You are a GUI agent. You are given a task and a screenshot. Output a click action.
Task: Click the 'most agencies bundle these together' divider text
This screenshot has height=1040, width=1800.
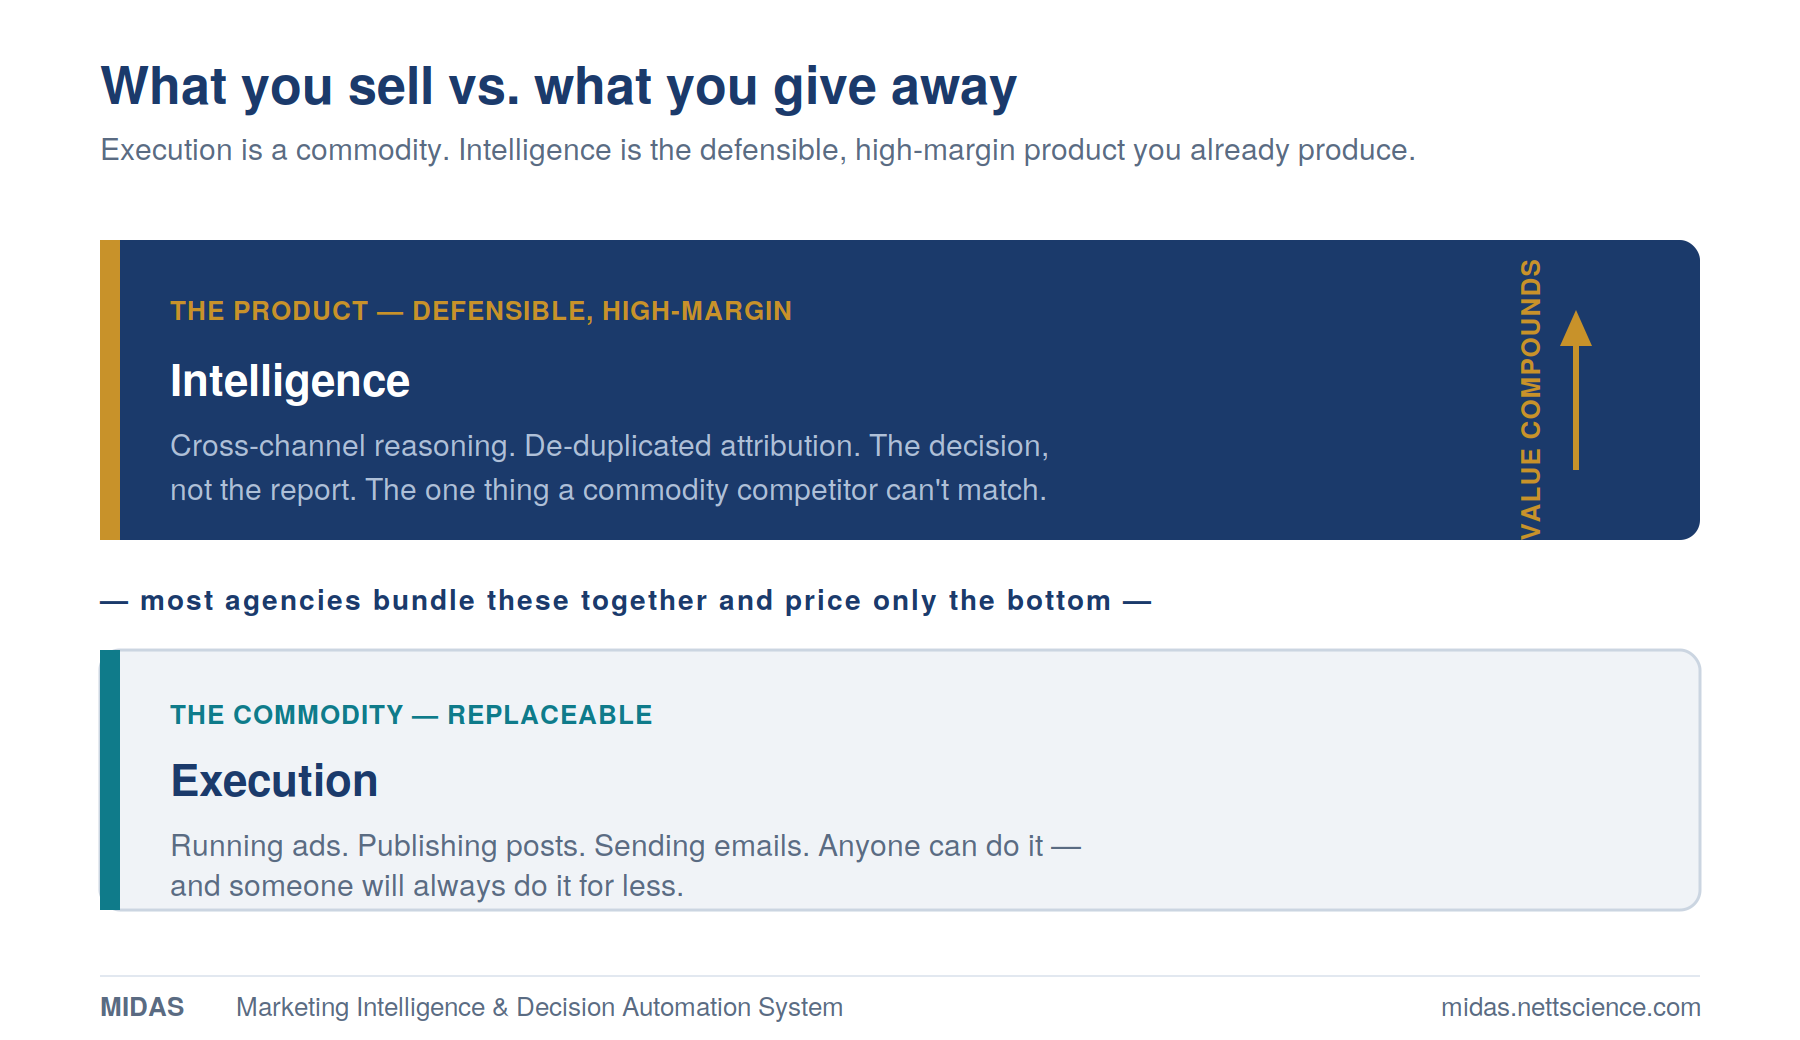626,601
